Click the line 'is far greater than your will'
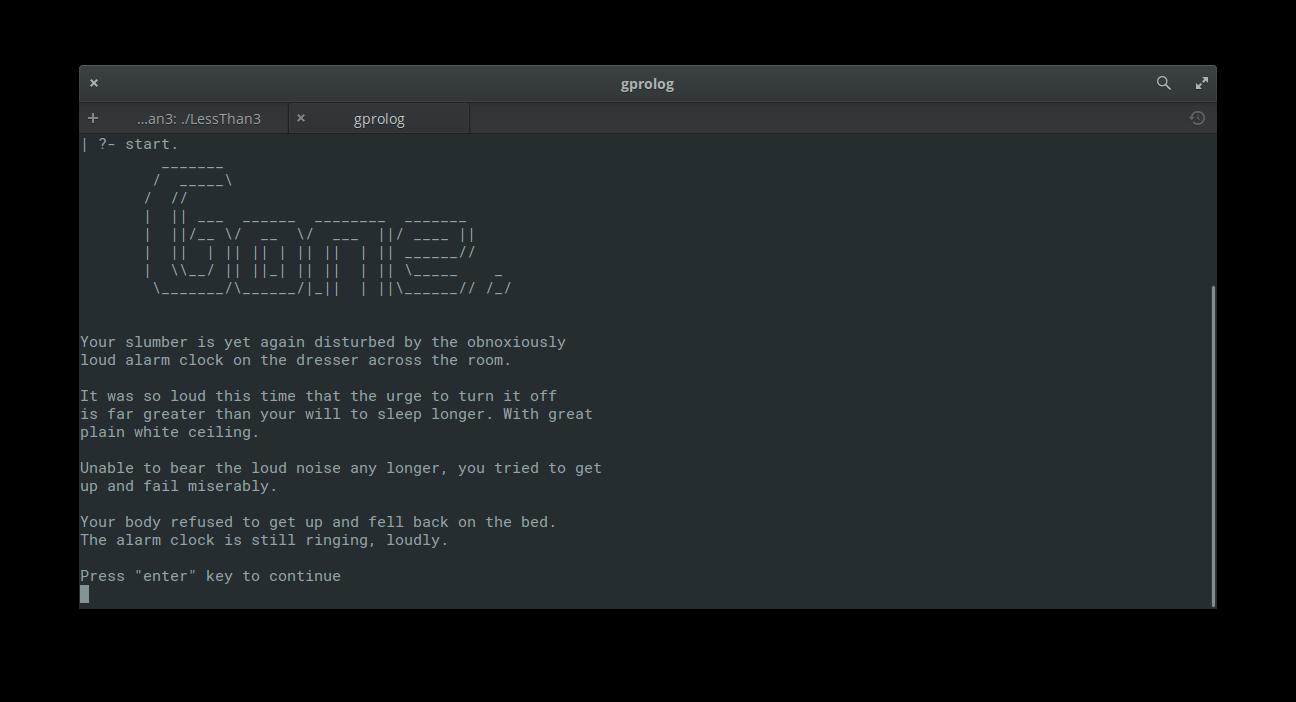The width and height of the screenshot is (1296, 702). click(336, 414)
